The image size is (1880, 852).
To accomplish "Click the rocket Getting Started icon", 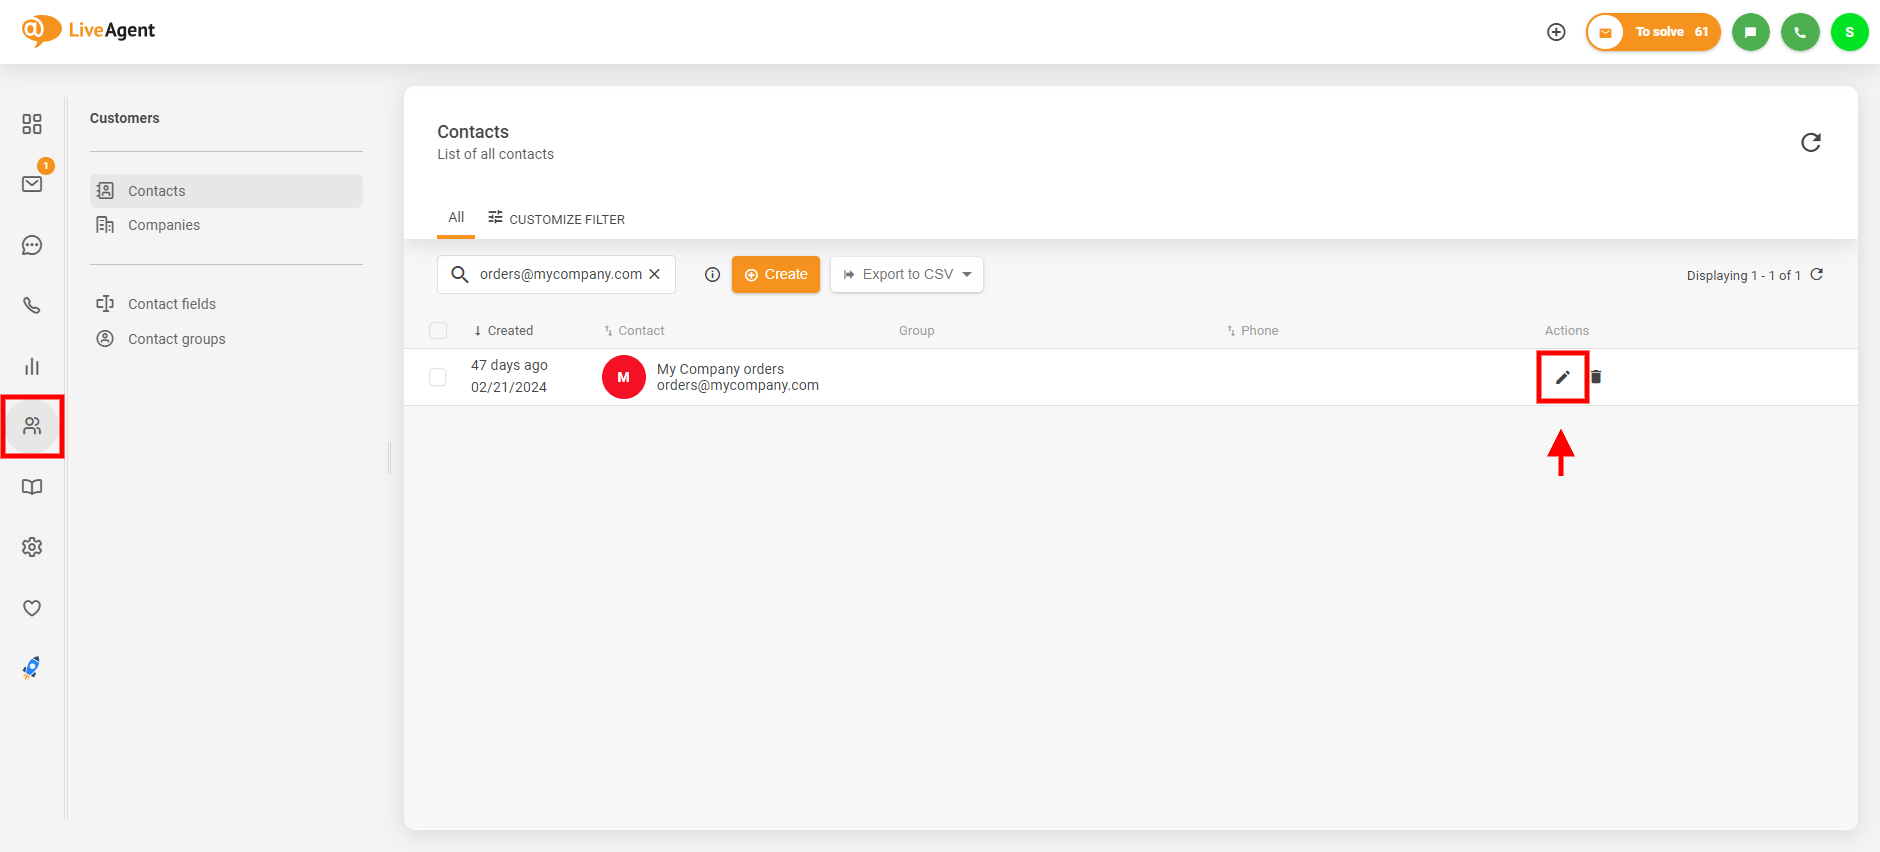I will [32, 668].
